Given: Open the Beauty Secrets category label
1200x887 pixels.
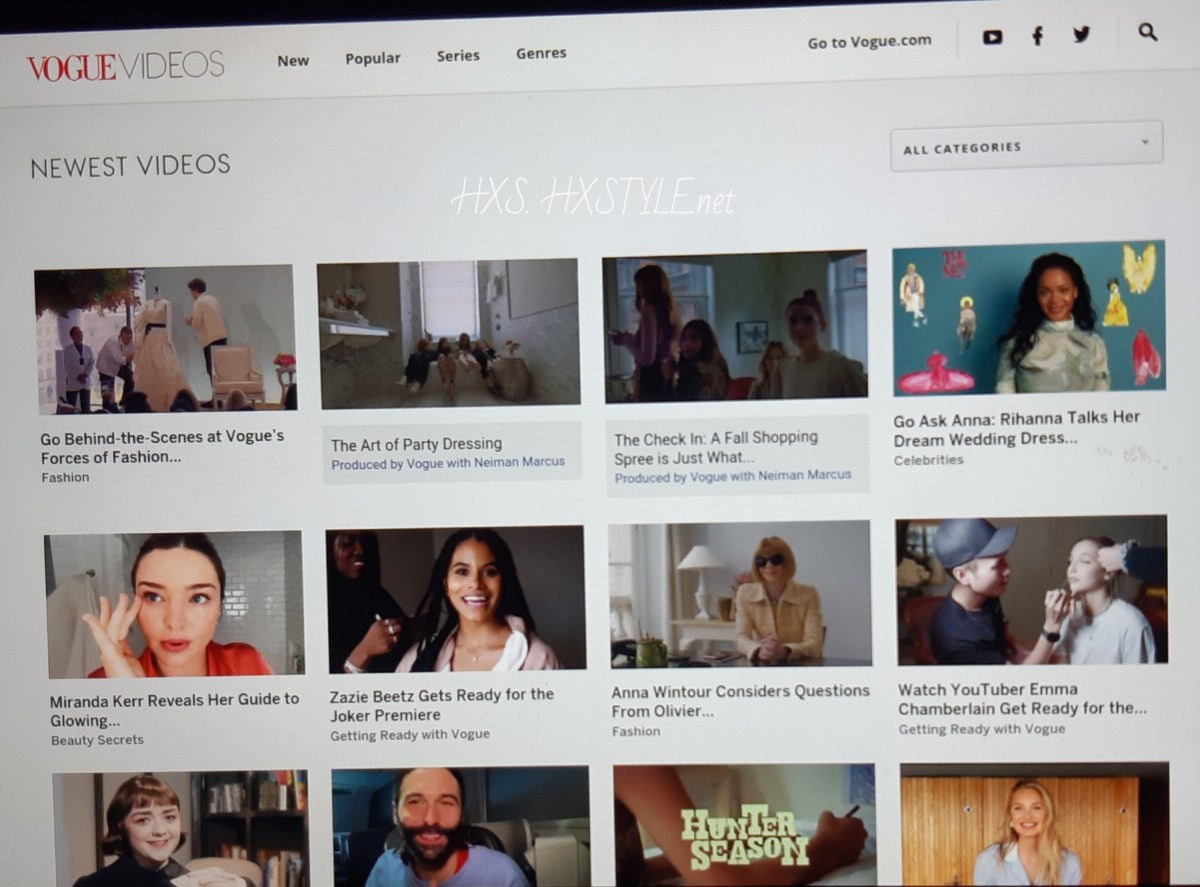Looking at the screenshot, I should pos(97,740).
